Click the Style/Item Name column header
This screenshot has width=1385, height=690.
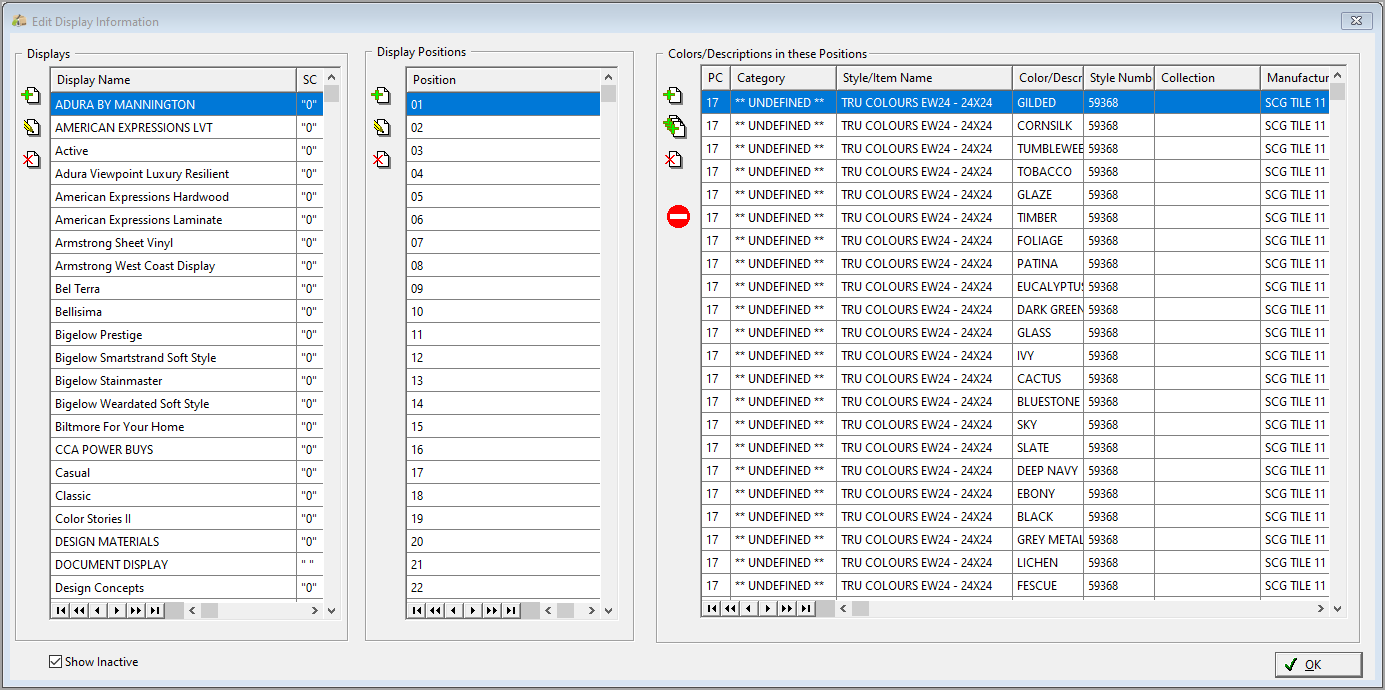click(x=924, y=78)
